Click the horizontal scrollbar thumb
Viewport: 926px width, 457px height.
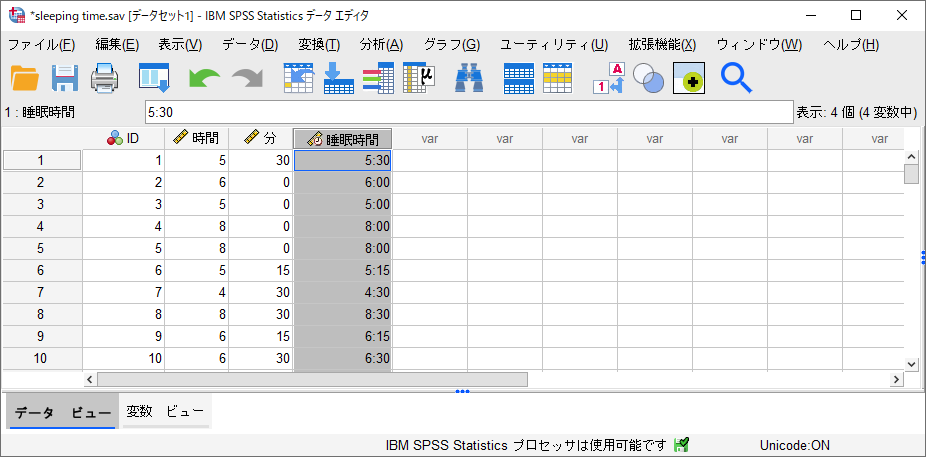point(312,379)
